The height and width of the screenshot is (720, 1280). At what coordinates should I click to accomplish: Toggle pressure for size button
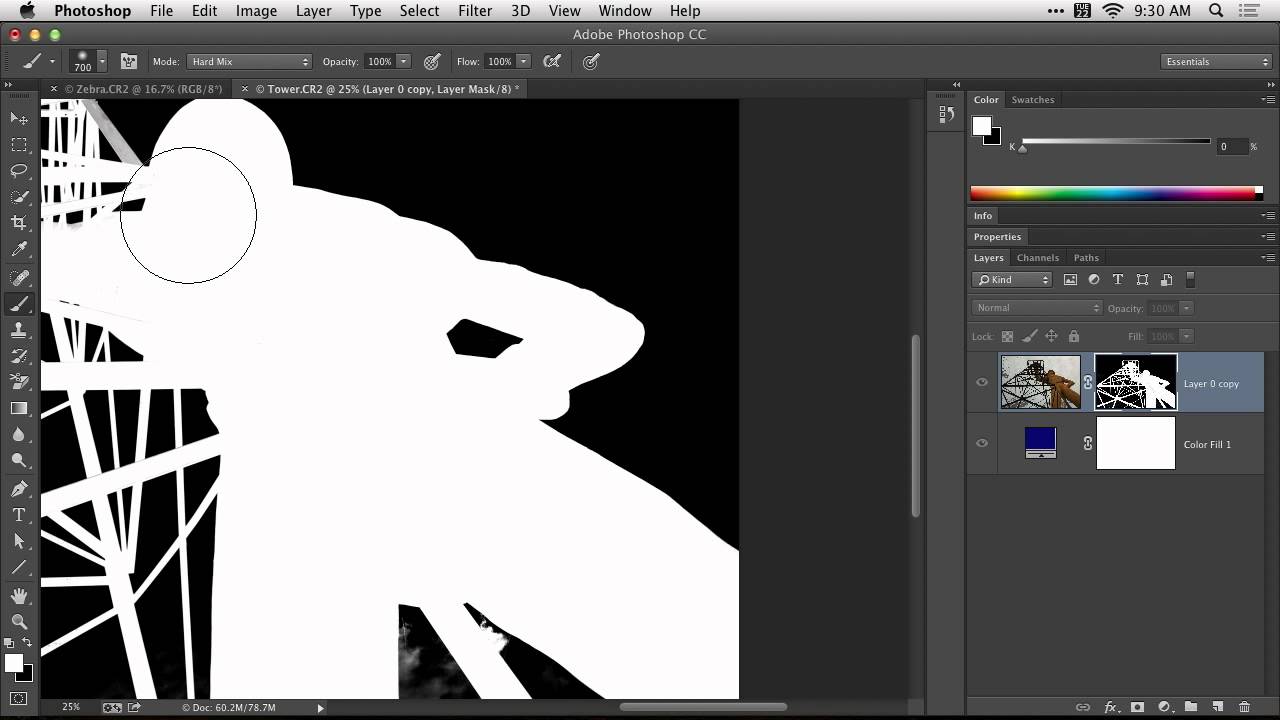tap(591, 61)
